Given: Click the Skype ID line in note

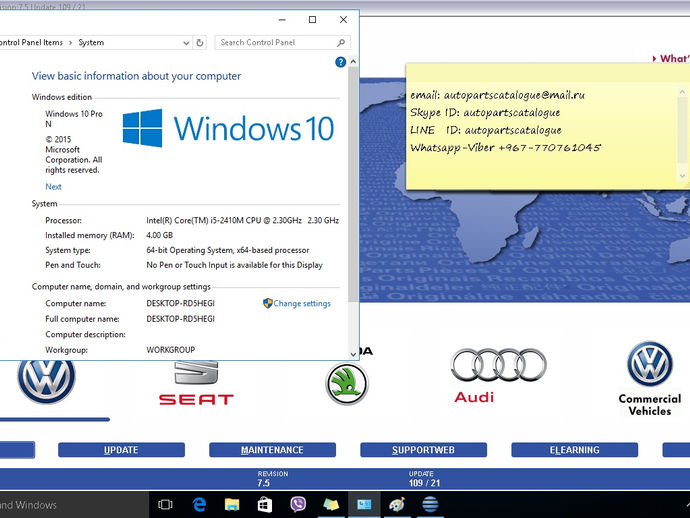Looking at the screenshot, I should 485,113.
